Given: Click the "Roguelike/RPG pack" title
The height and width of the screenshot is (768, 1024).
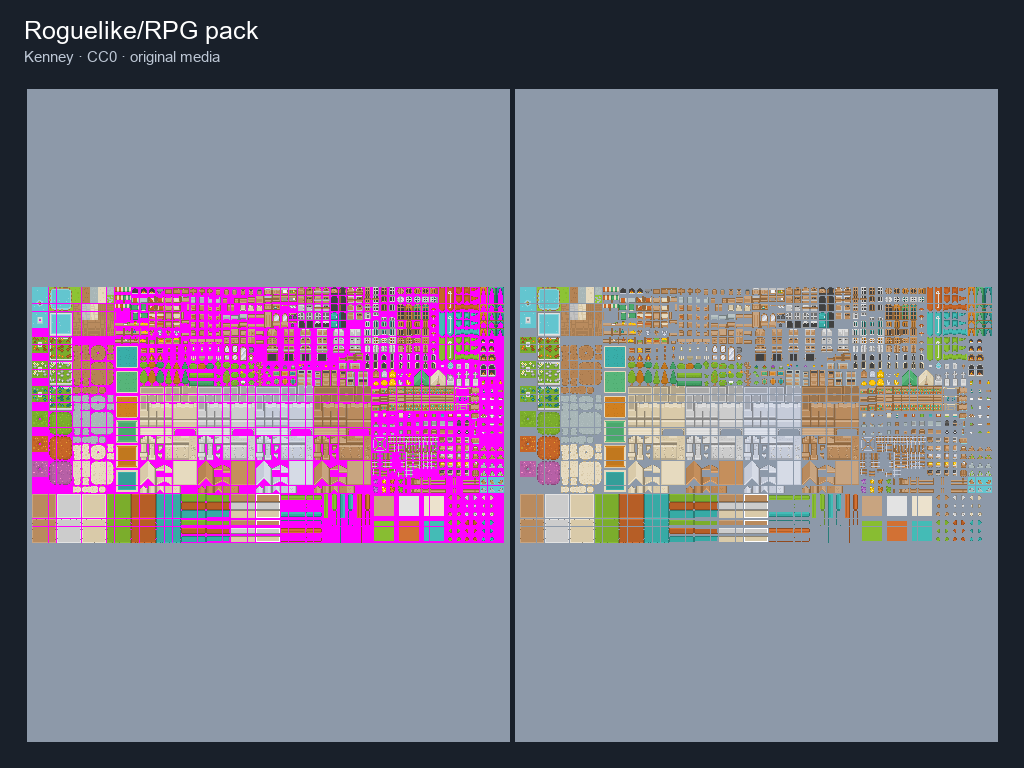Looking at the screenshot, I should [141, 31].
